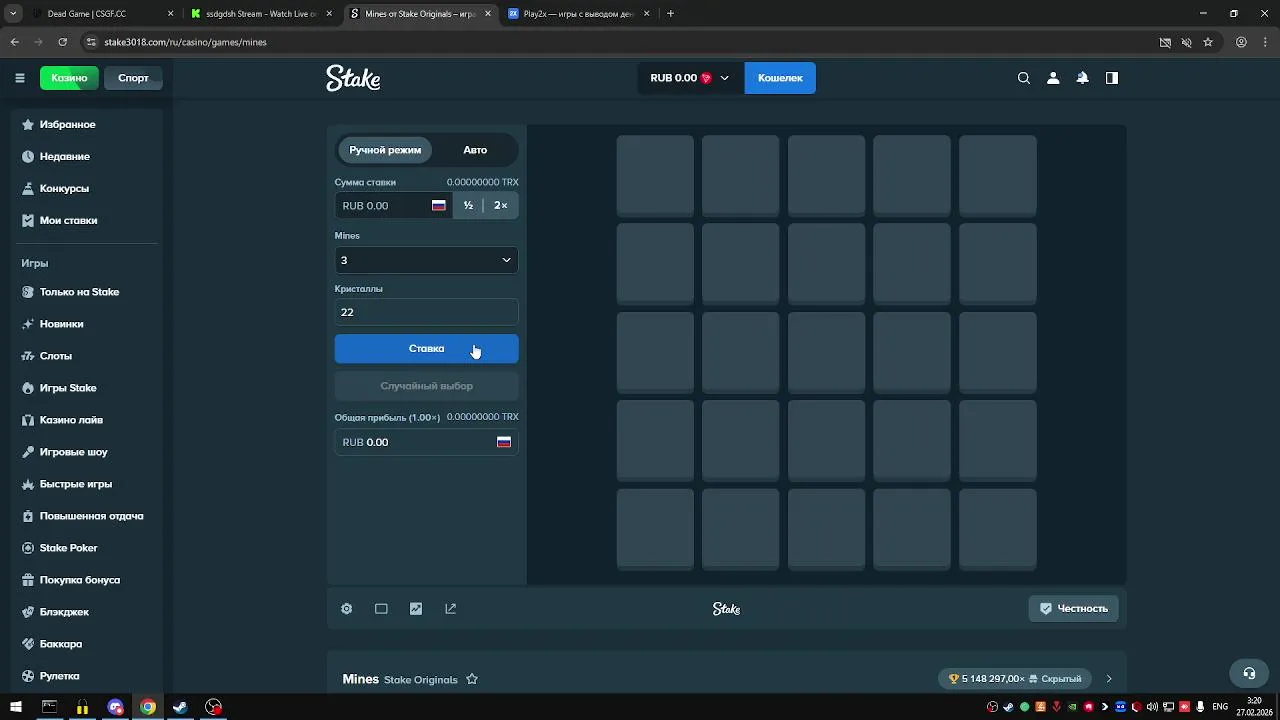Viewport: 1280px width, 720px height.
Task: Open the user profile icon
Action: (1053, 78)
